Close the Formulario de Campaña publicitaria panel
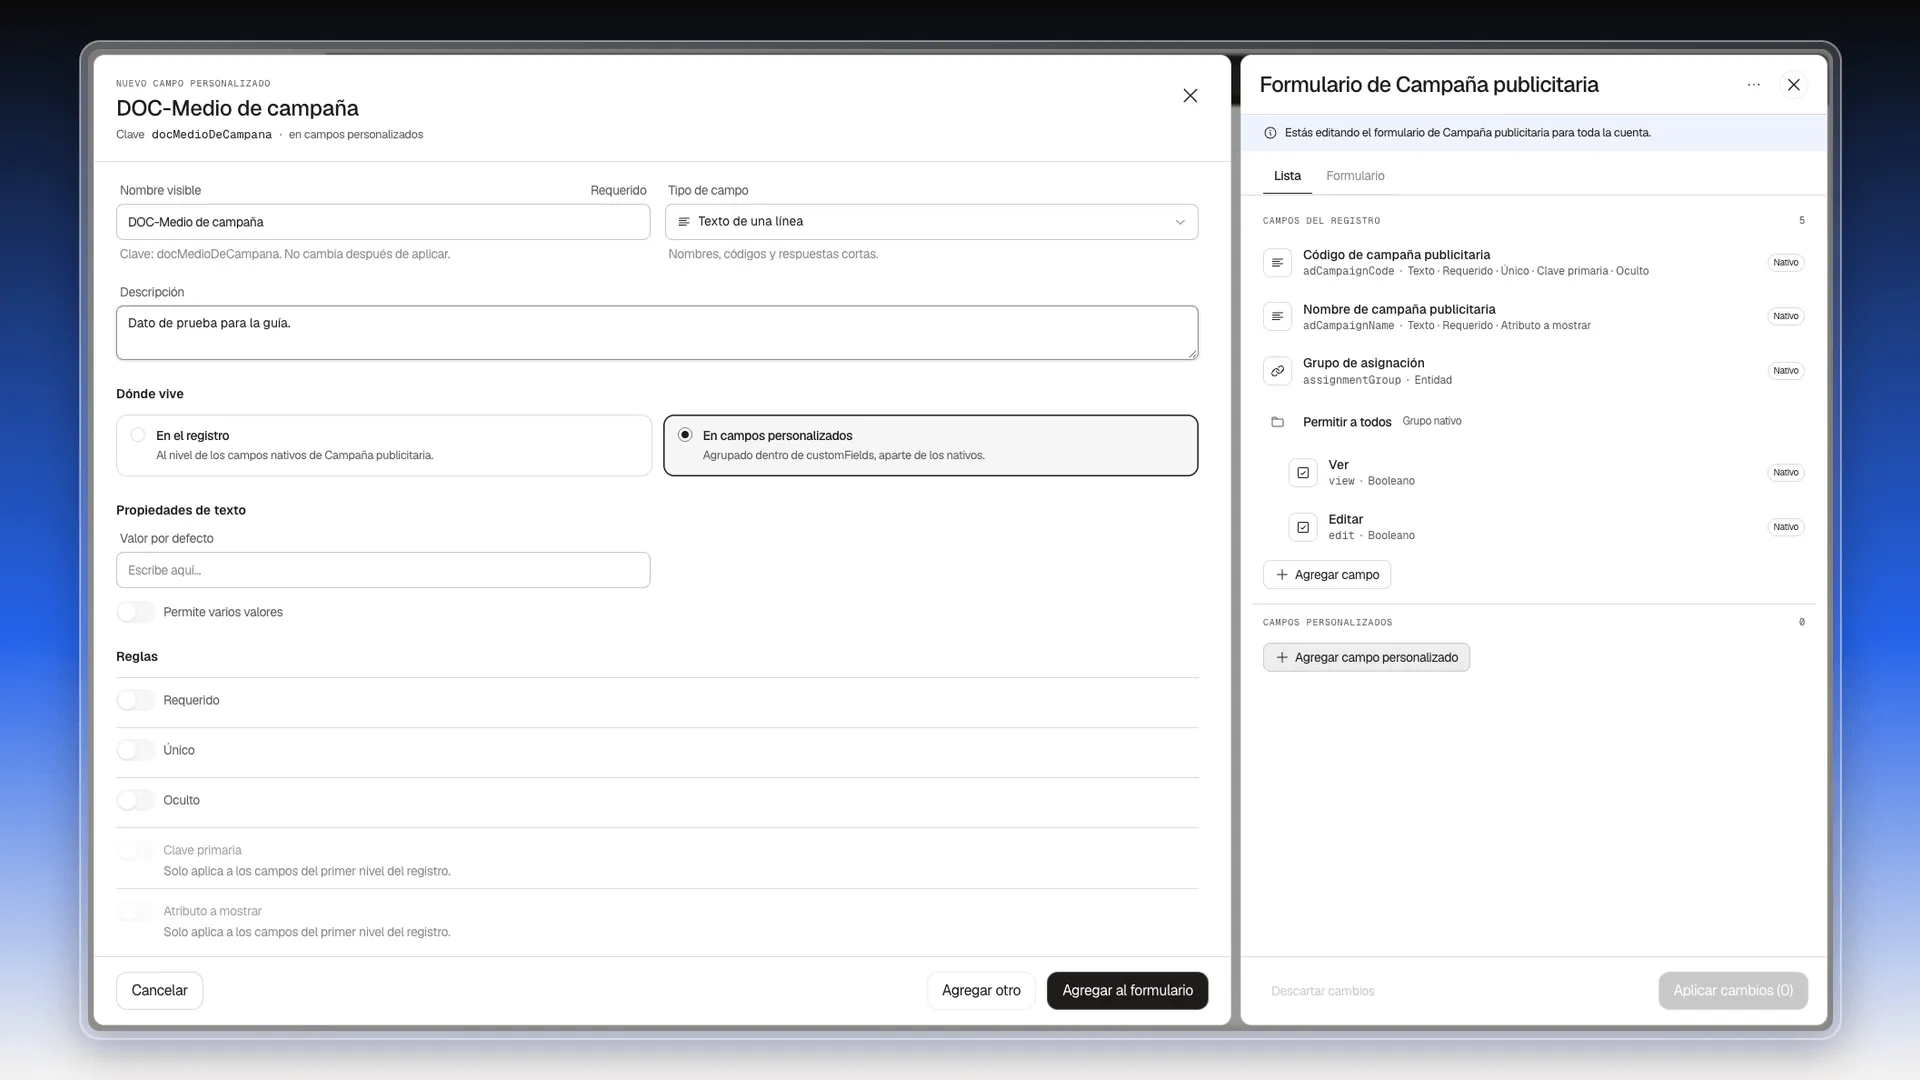The height and width of the screenshot is (1080, 1920). (x=1794, y=85)
